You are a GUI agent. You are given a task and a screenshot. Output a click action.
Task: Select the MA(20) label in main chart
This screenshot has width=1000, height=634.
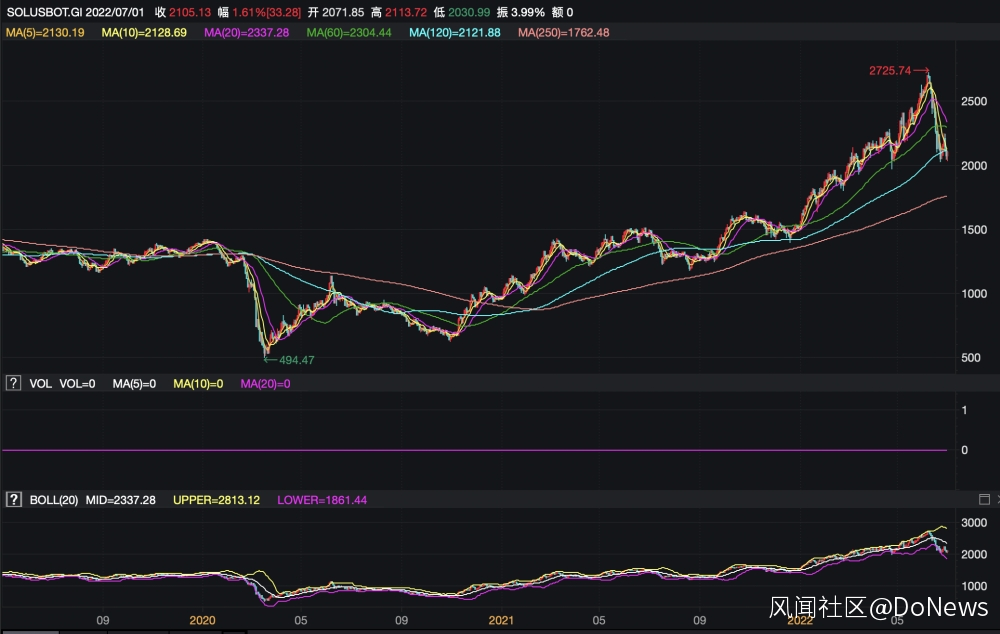click(246, 33)
